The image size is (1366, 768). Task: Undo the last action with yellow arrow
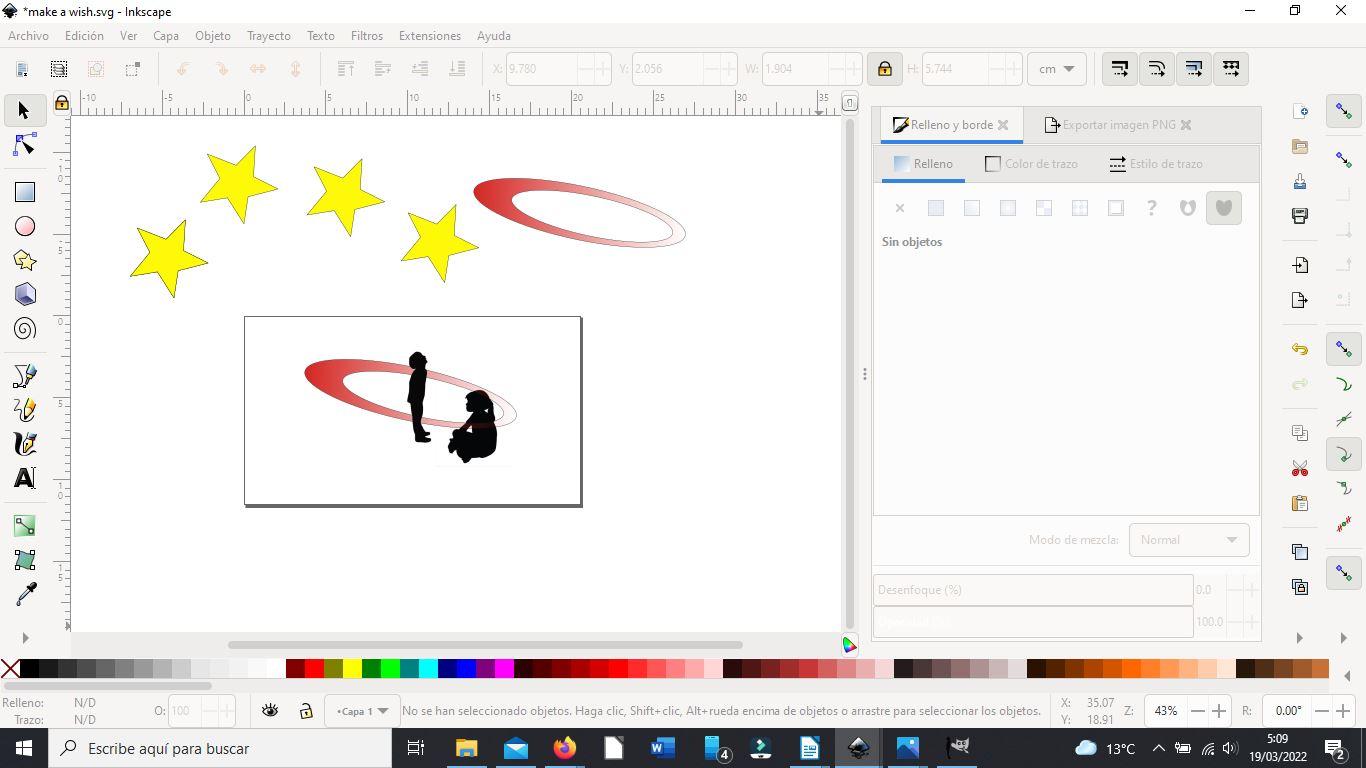coord(1300,349)
